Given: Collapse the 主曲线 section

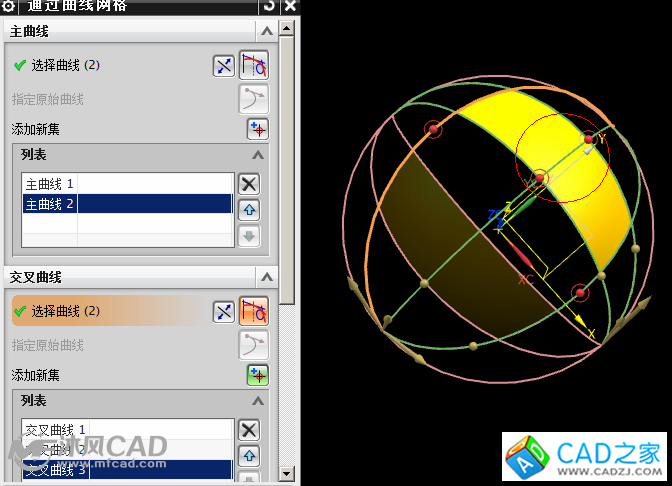Looking at the screenshot, I should (x=266, y=32).
